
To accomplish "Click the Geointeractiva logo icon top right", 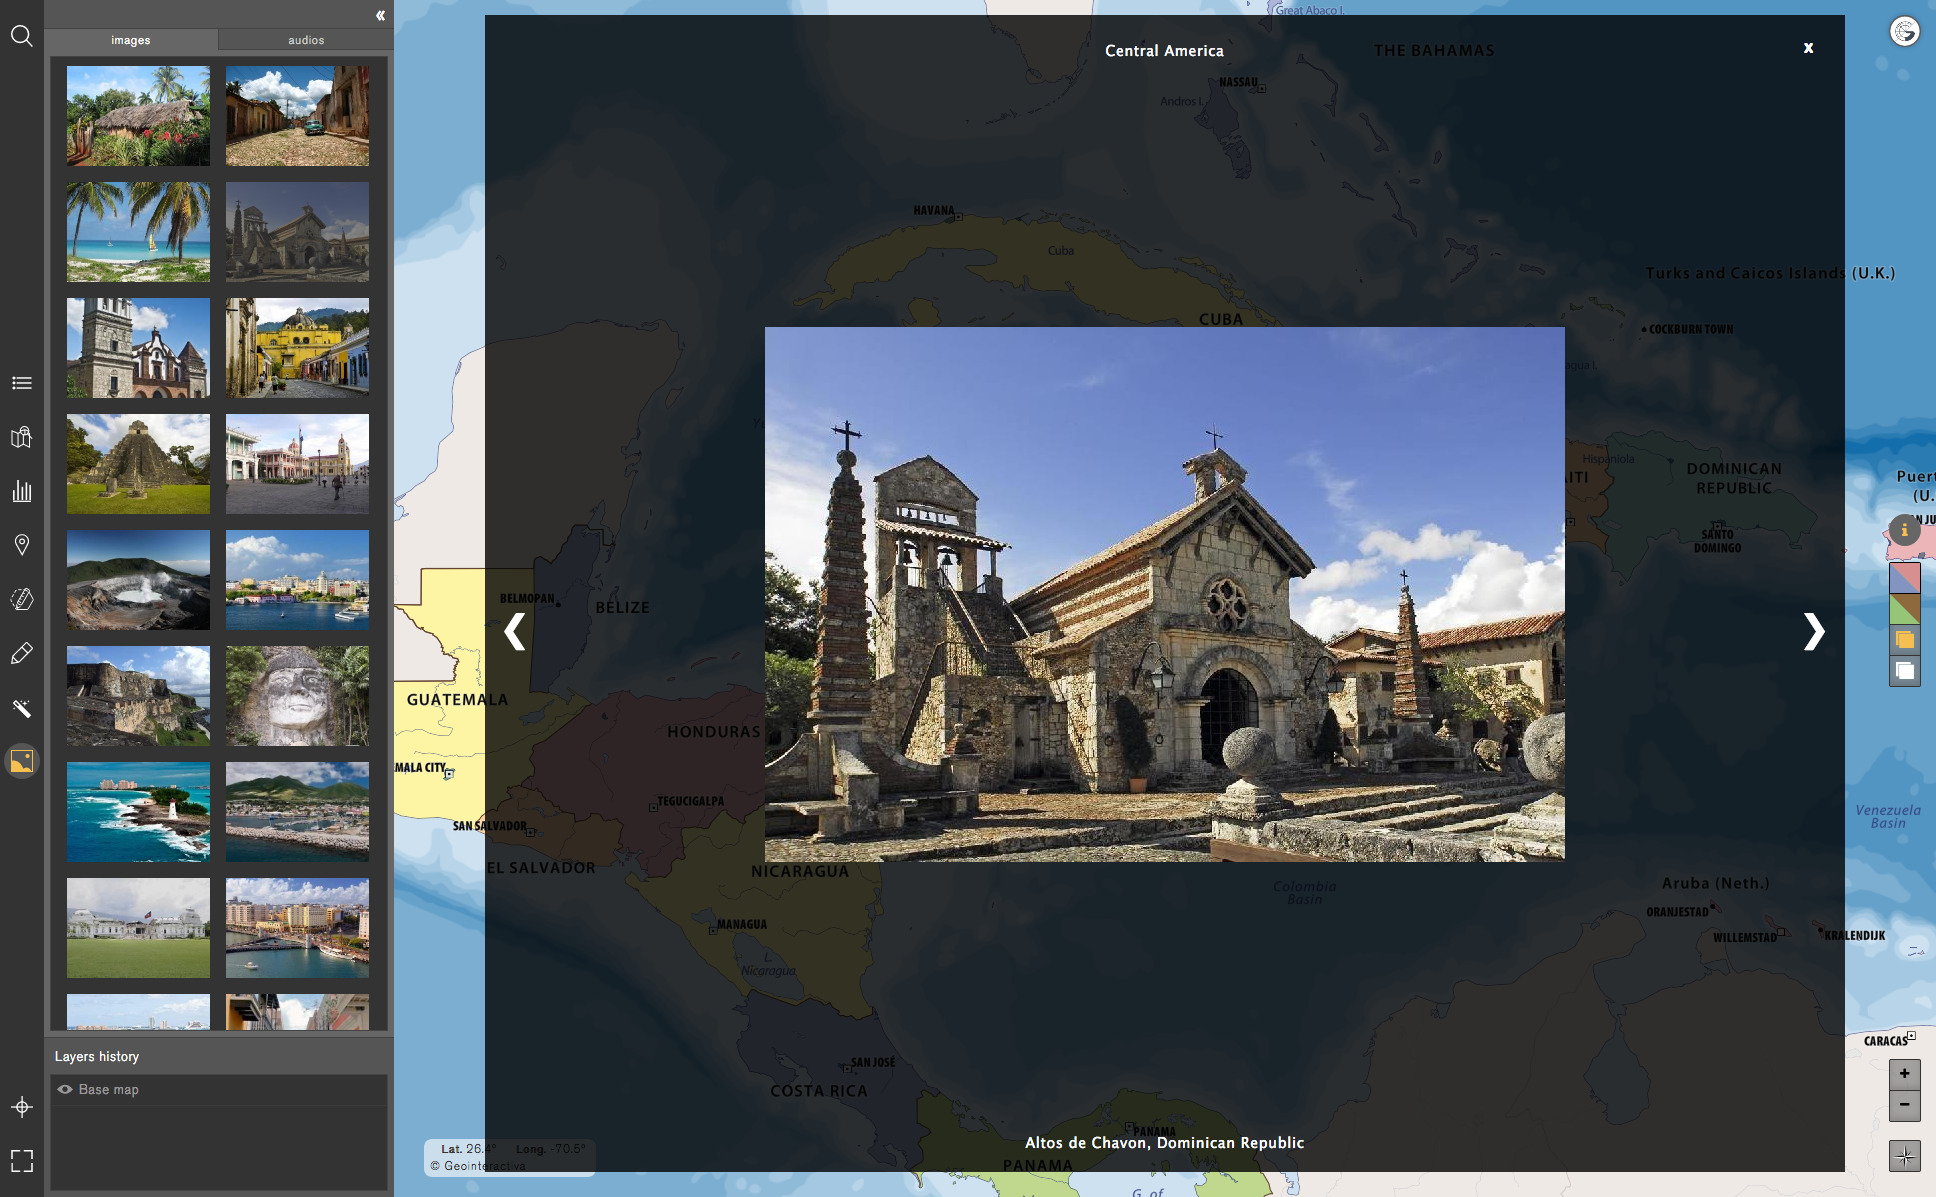I will point(1904,32).
